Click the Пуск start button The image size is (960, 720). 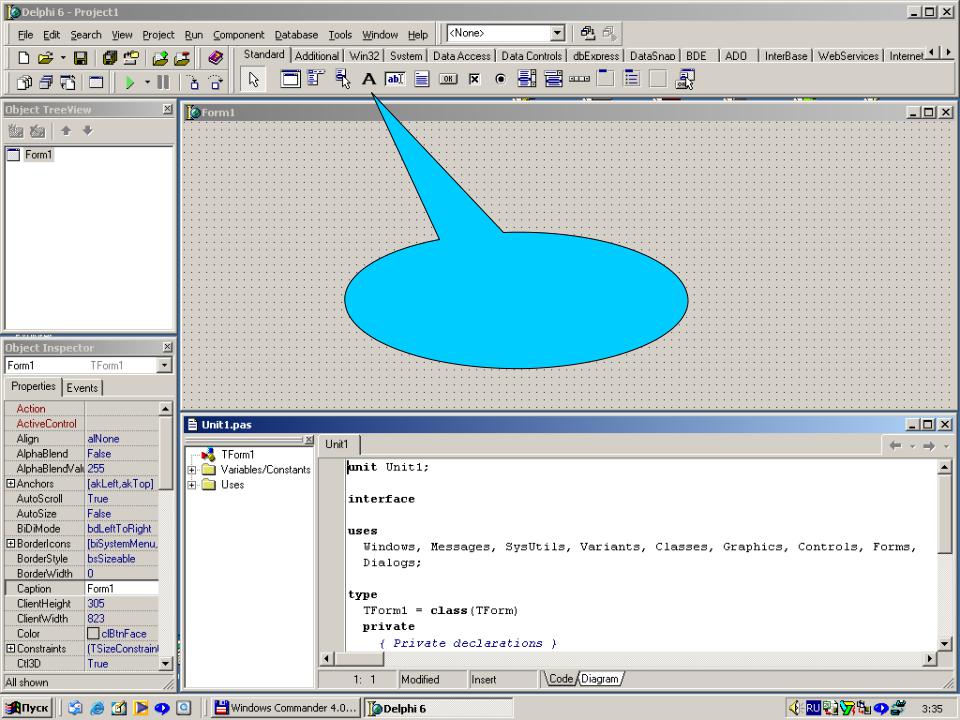coord(27,708)
